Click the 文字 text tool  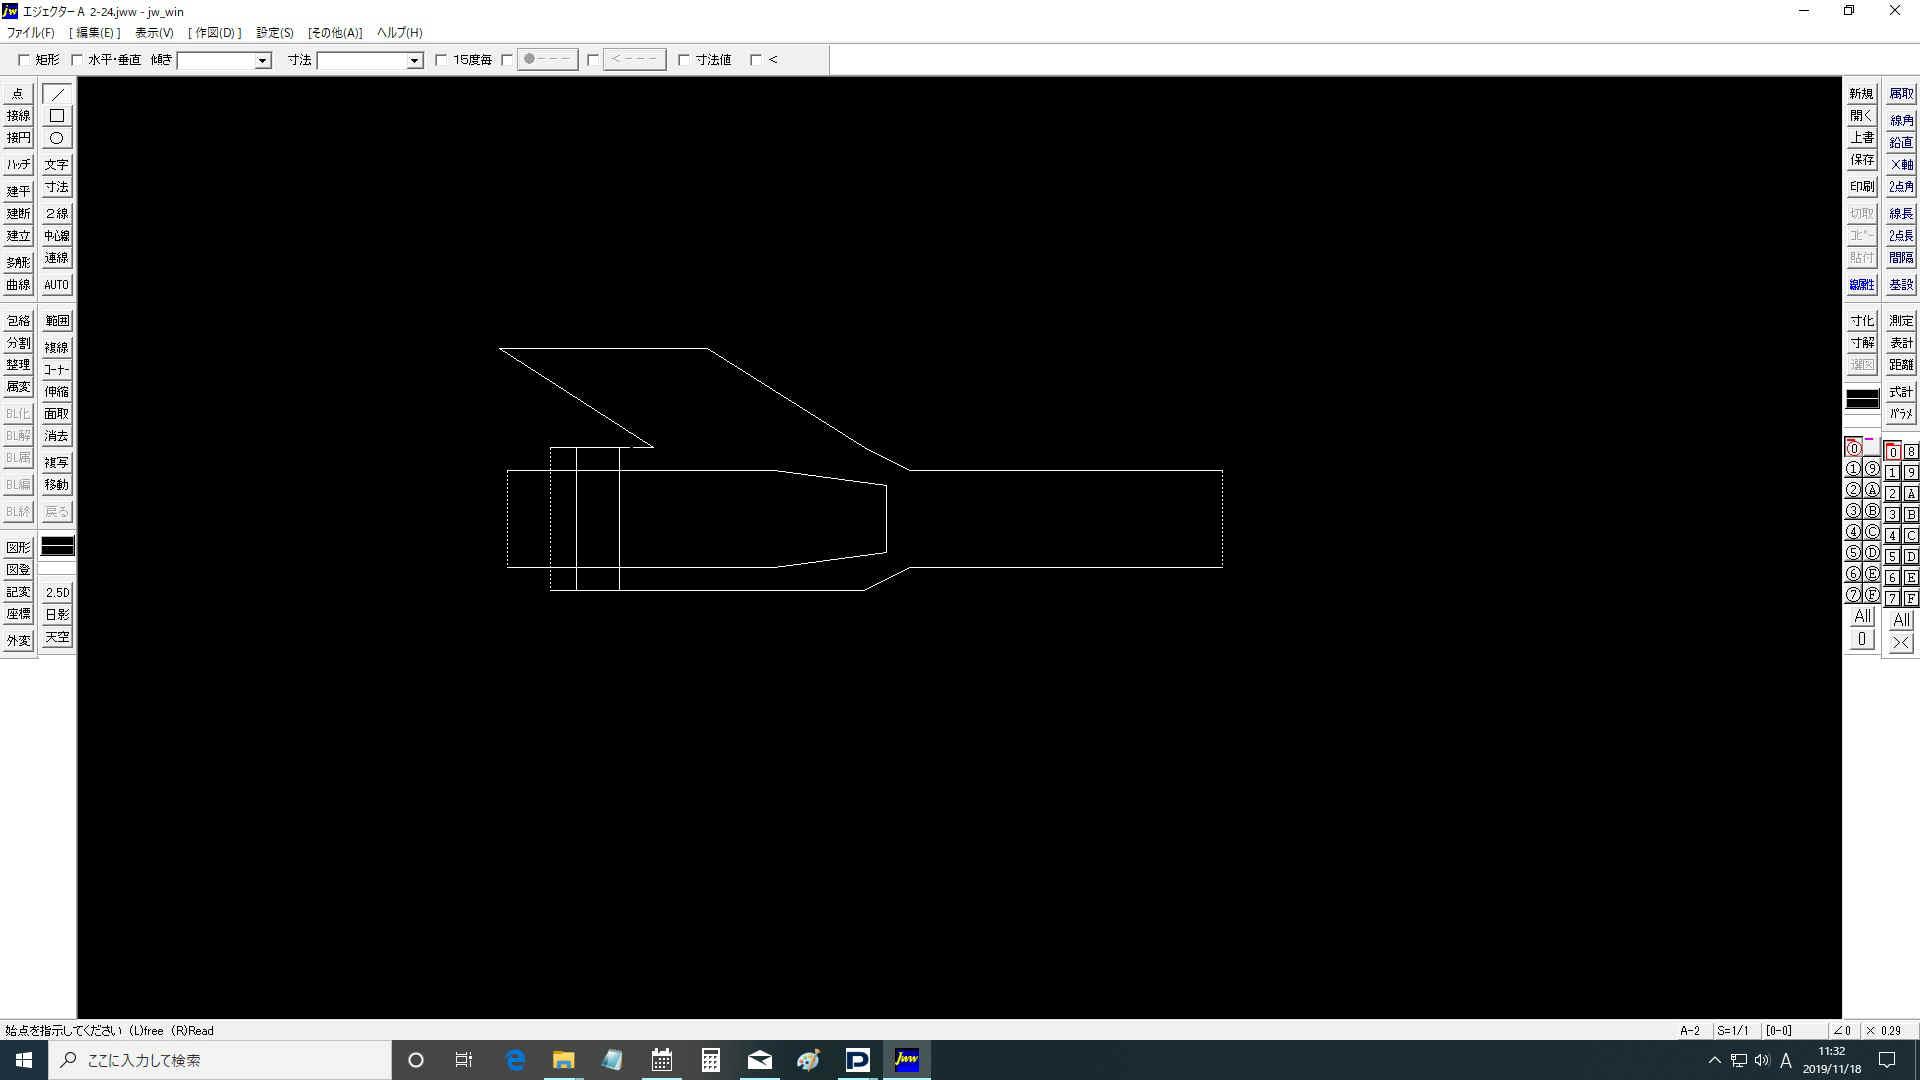[x=57, y=165]
